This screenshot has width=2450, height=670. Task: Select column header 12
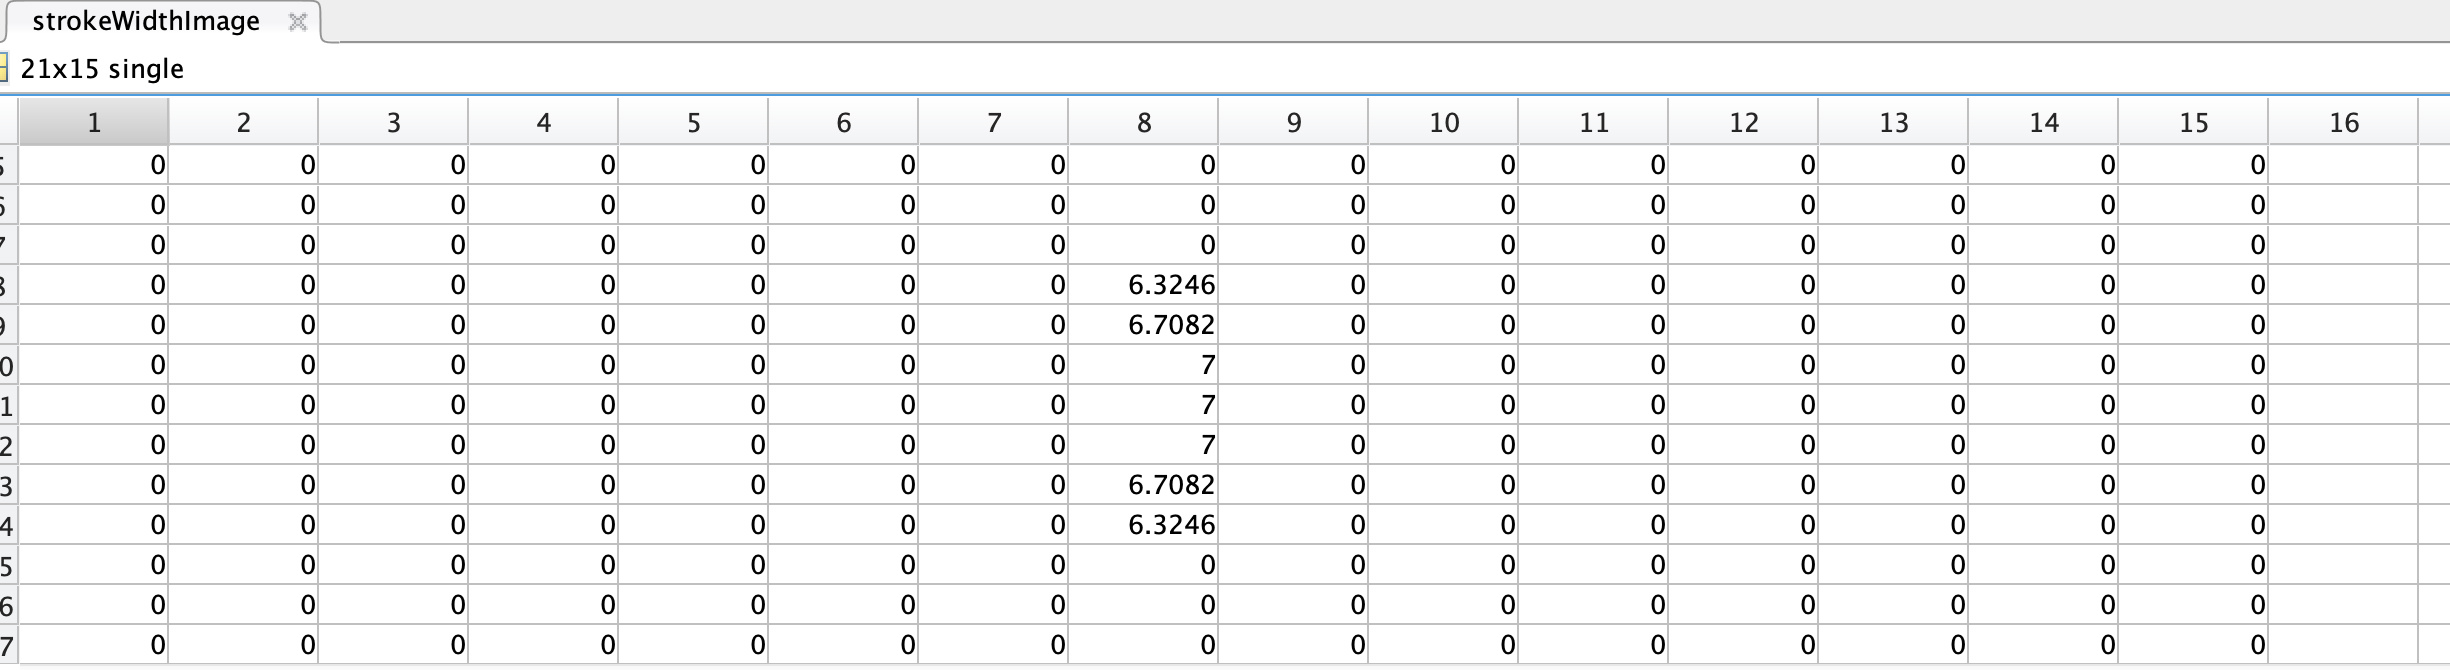[x=1744, y=122]
